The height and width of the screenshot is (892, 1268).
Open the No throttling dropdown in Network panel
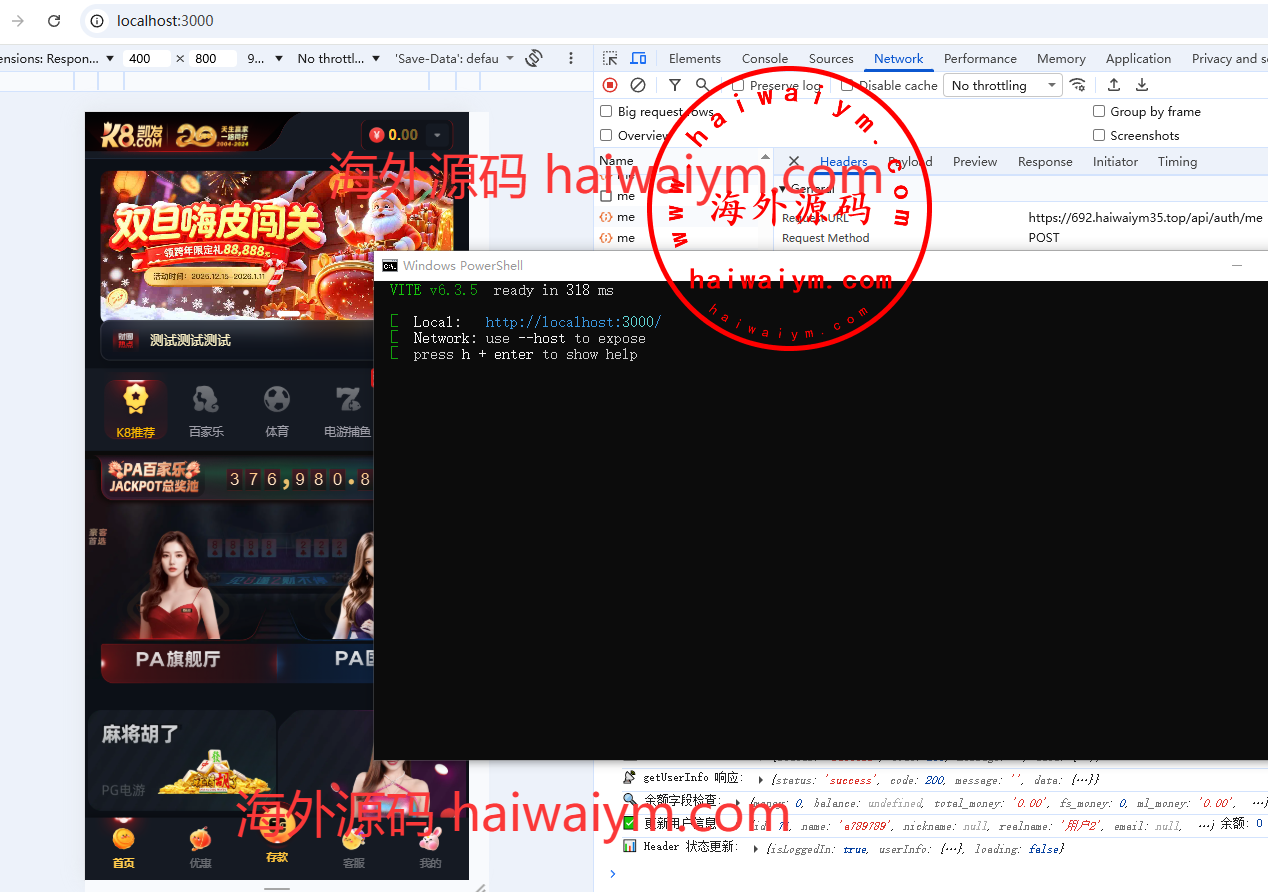(1003, 86)
